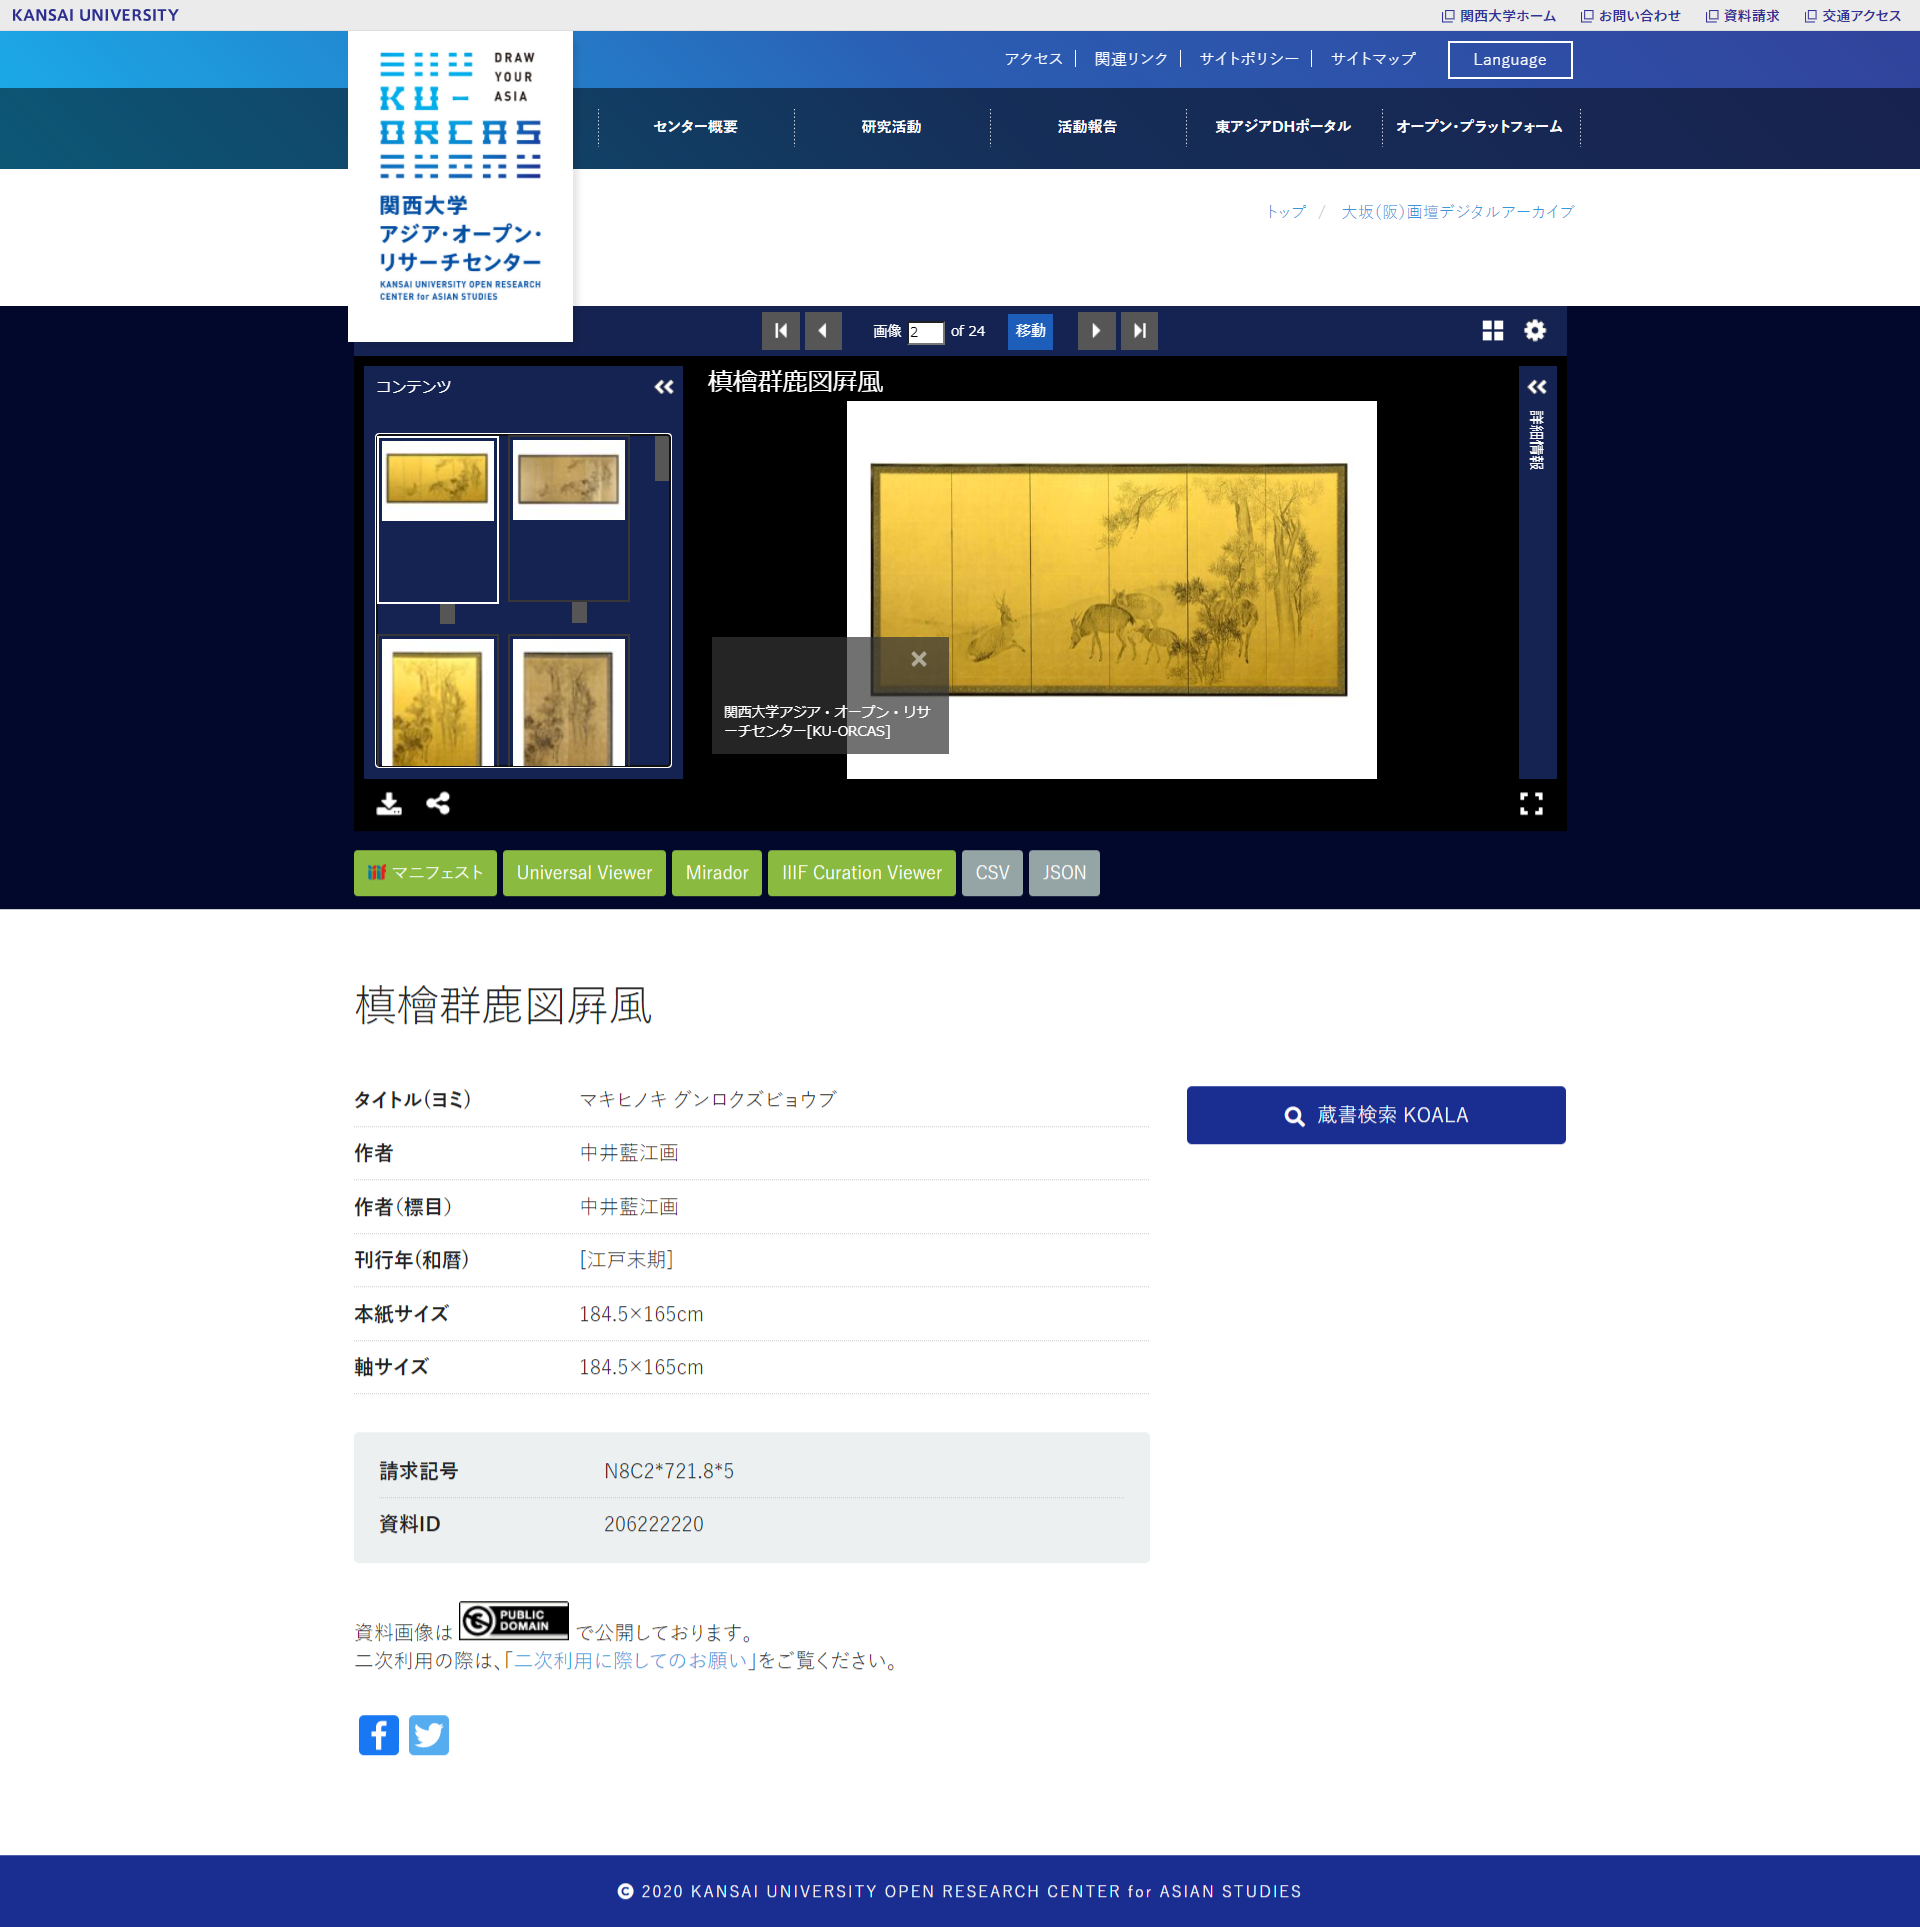Click 大坂(阪)画壇デジタルアーカイブ breadcrumb
The height and width of the screenshot is (1927, 1920).
[1458, 212]
